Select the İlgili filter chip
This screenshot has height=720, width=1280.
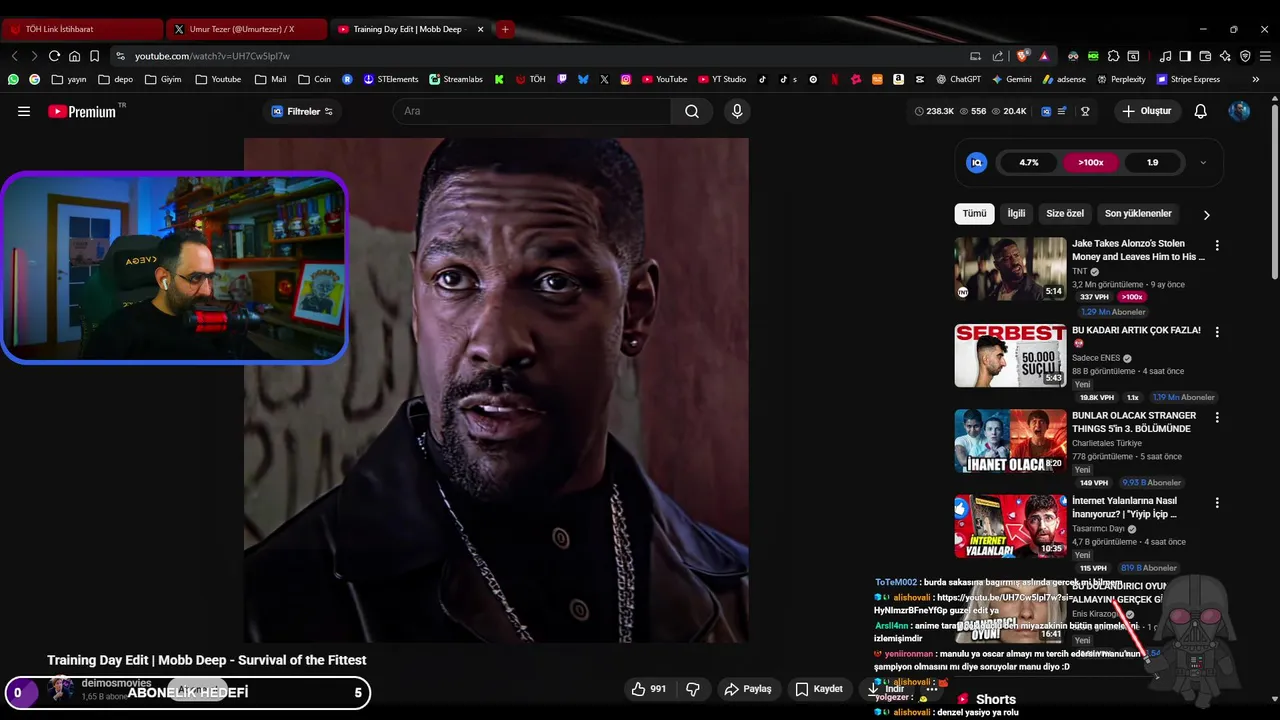coord(1016,214)
